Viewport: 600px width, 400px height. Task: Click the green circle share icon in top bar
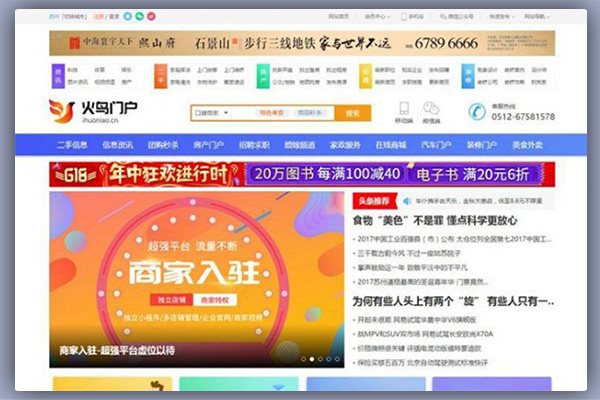click(x=140, y=16)
